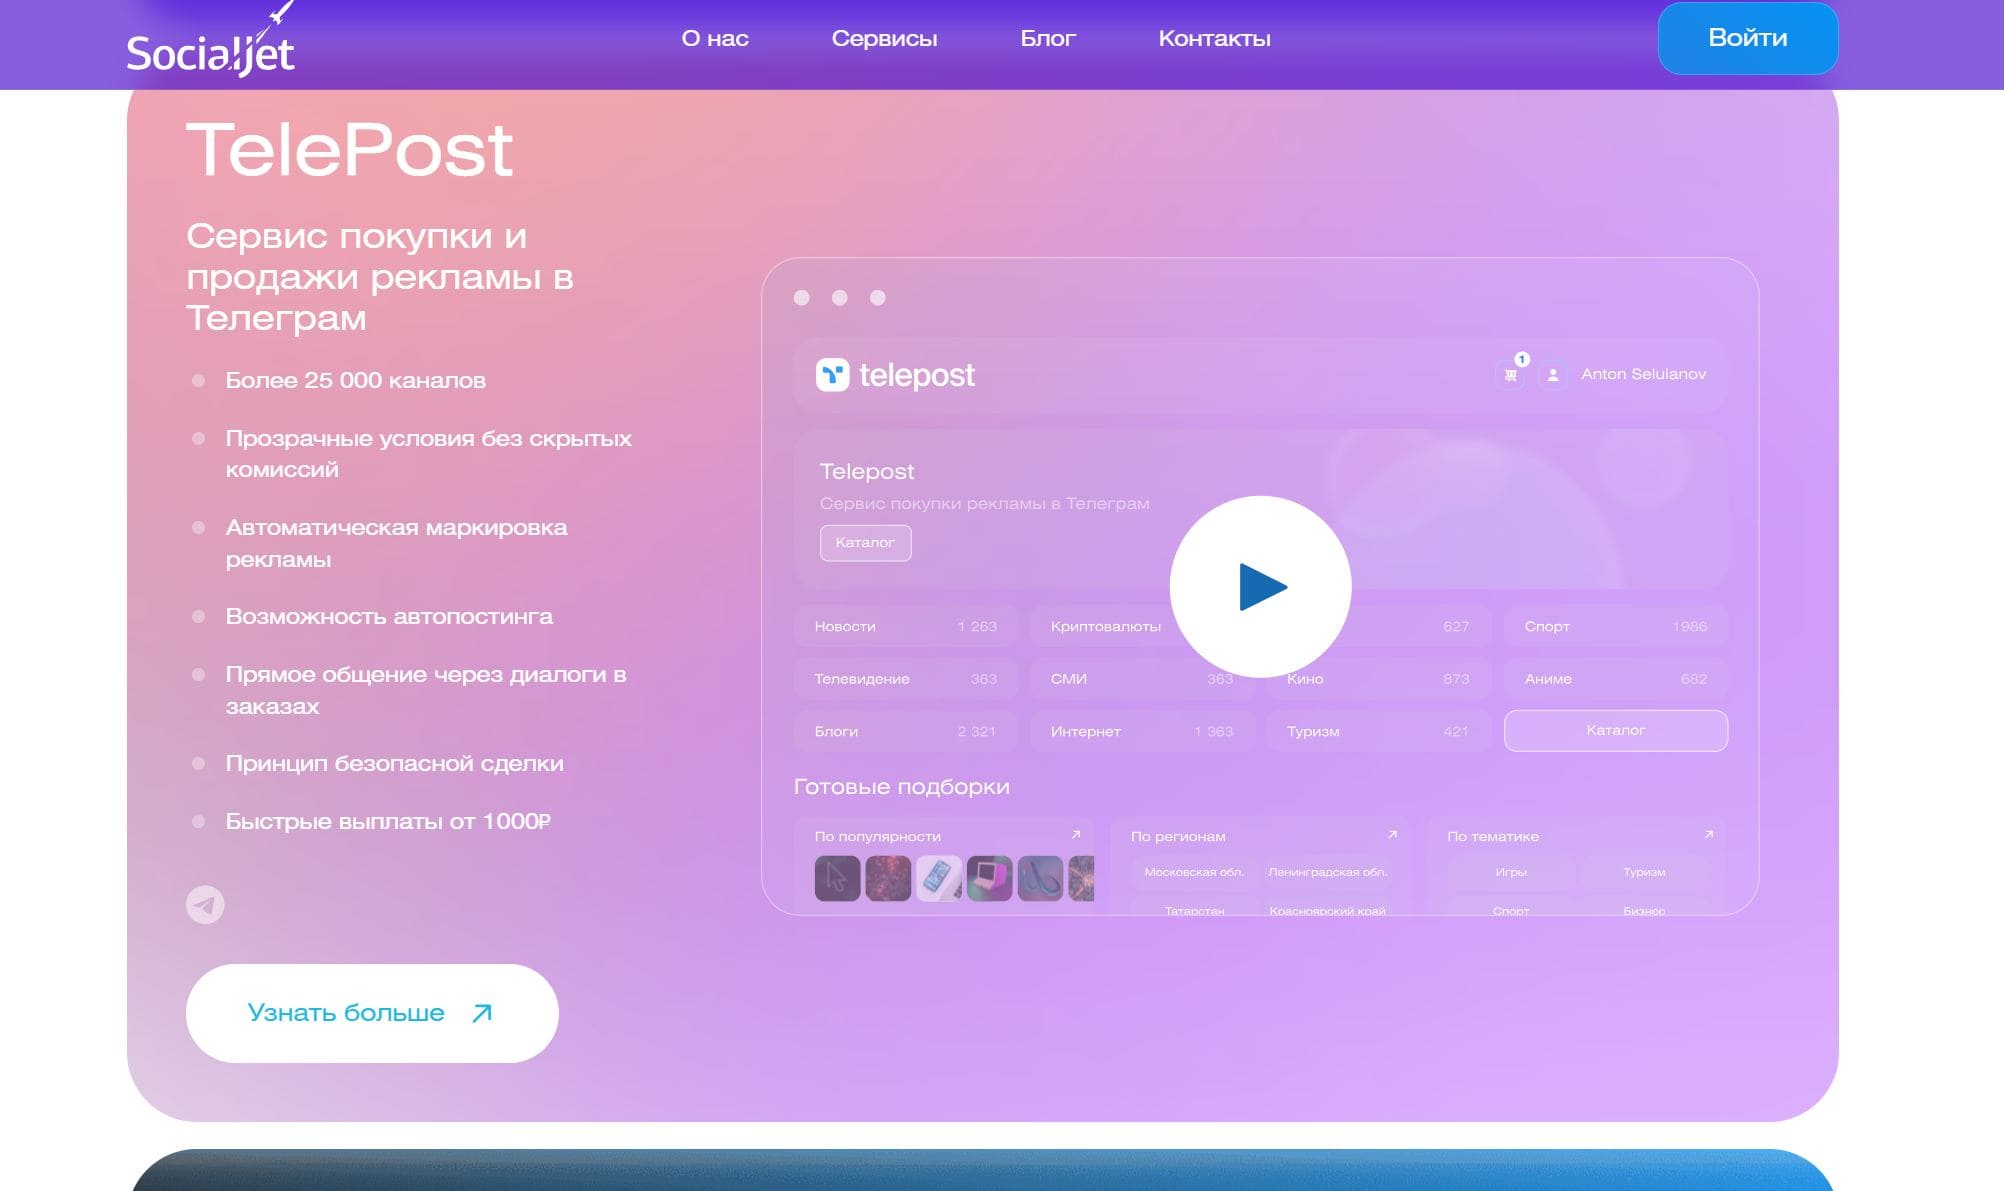Open arrow next to По регионам
This screenshot has width=2004, height=1191.
pyautogui.click(x=1392, y=835)
